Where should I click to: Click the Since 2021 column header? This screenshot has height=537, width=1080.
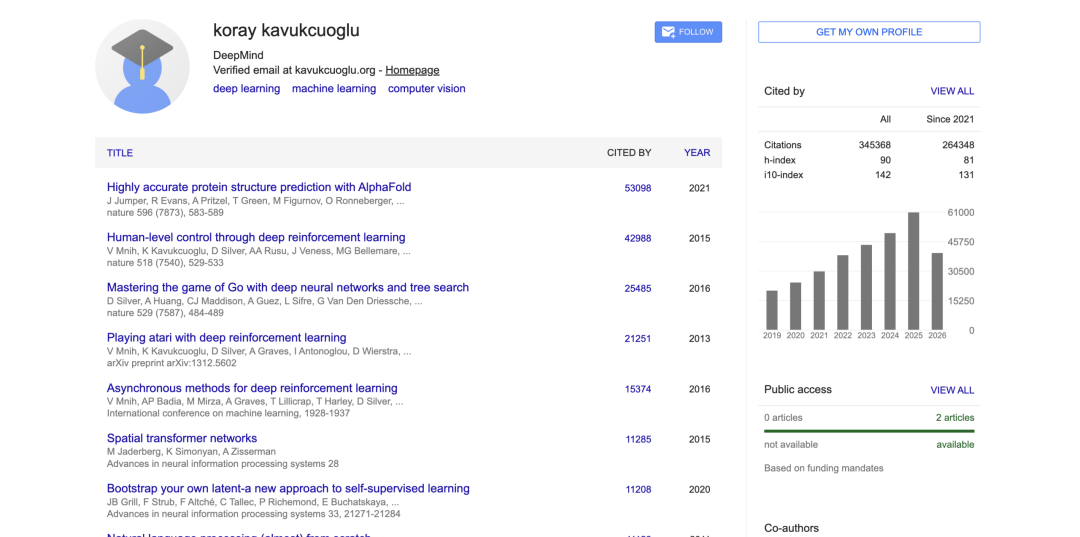pos(951,119)
